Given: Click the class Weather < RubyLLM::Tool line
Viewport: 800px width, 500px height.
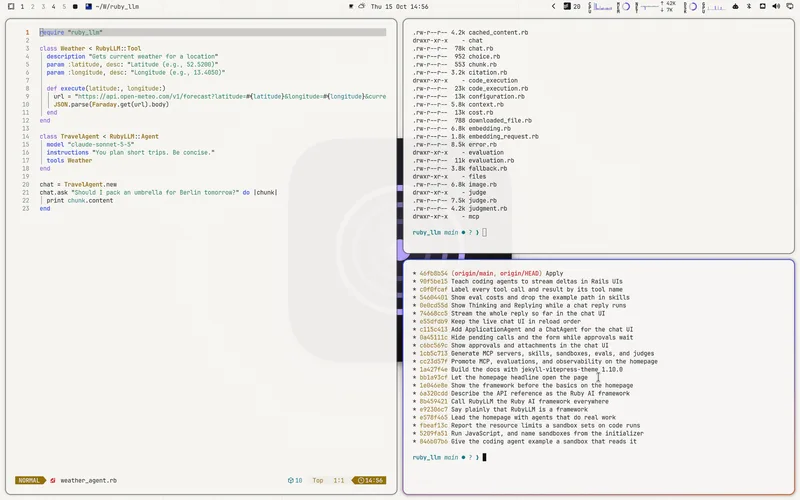Looking at the screenshot, I should tap(90, 48).
